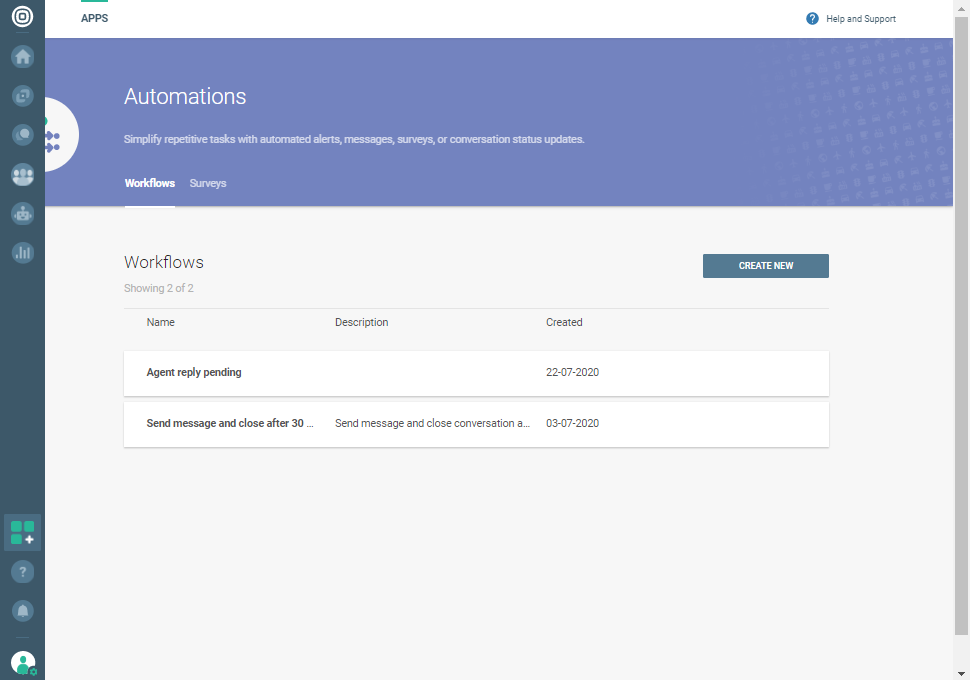Open the user profile avatar
The width and height of the screenshot is (970, 680).
tap(22, 662)
